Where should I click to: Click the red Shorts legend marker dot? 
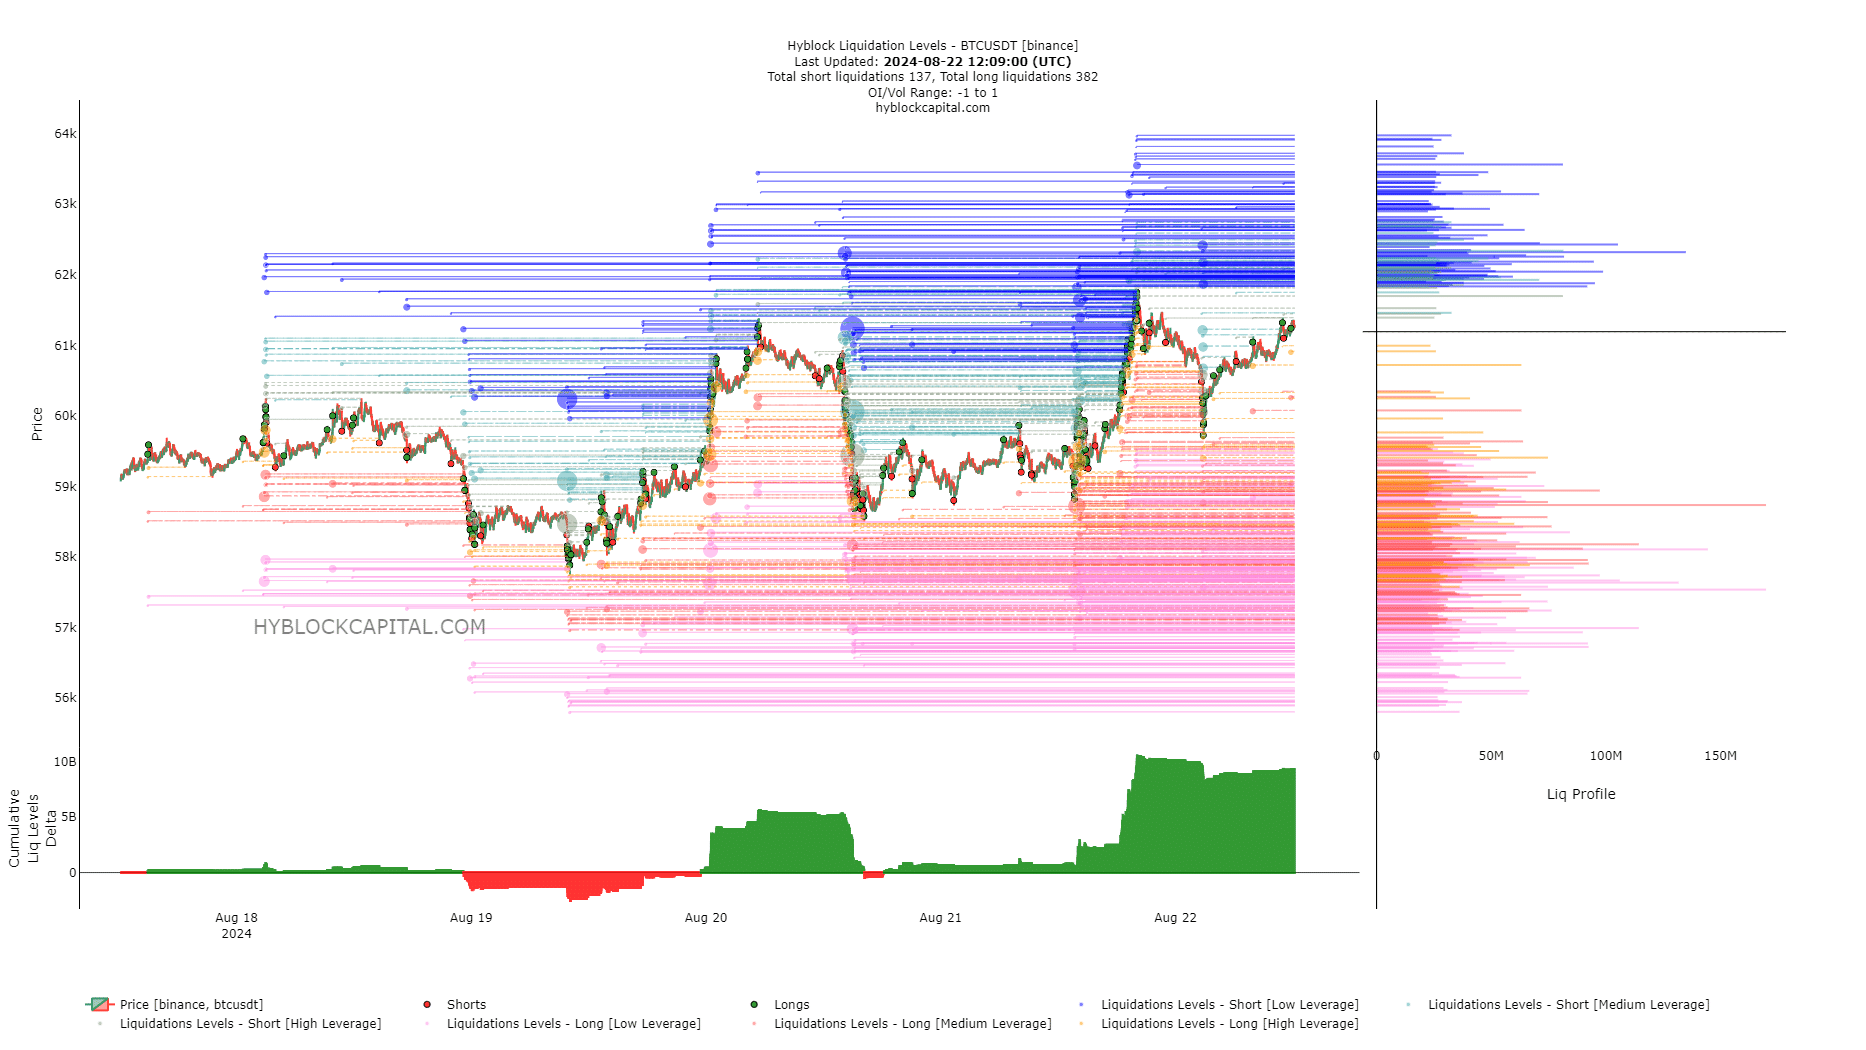tap(427, 1004)
